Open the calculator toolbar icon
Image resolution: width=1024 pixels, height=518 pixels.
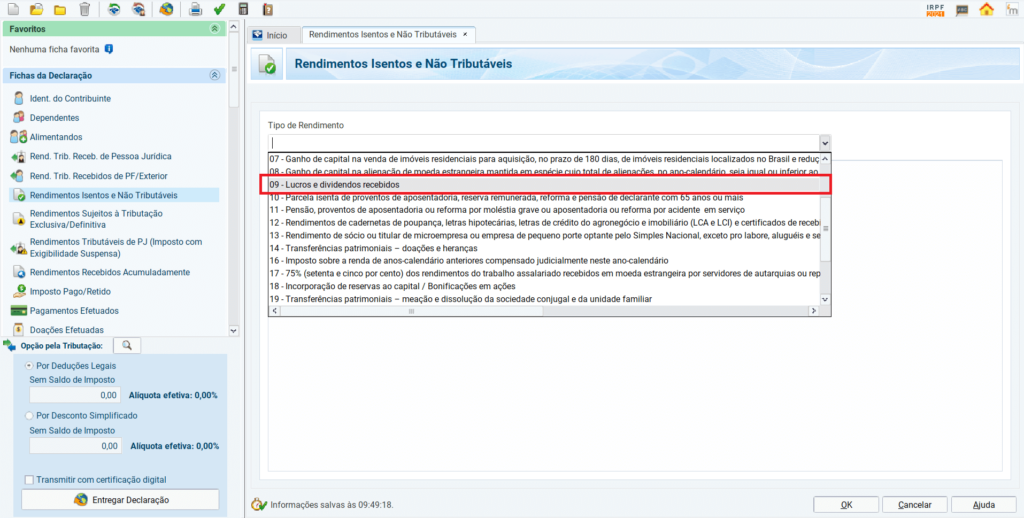244,9
